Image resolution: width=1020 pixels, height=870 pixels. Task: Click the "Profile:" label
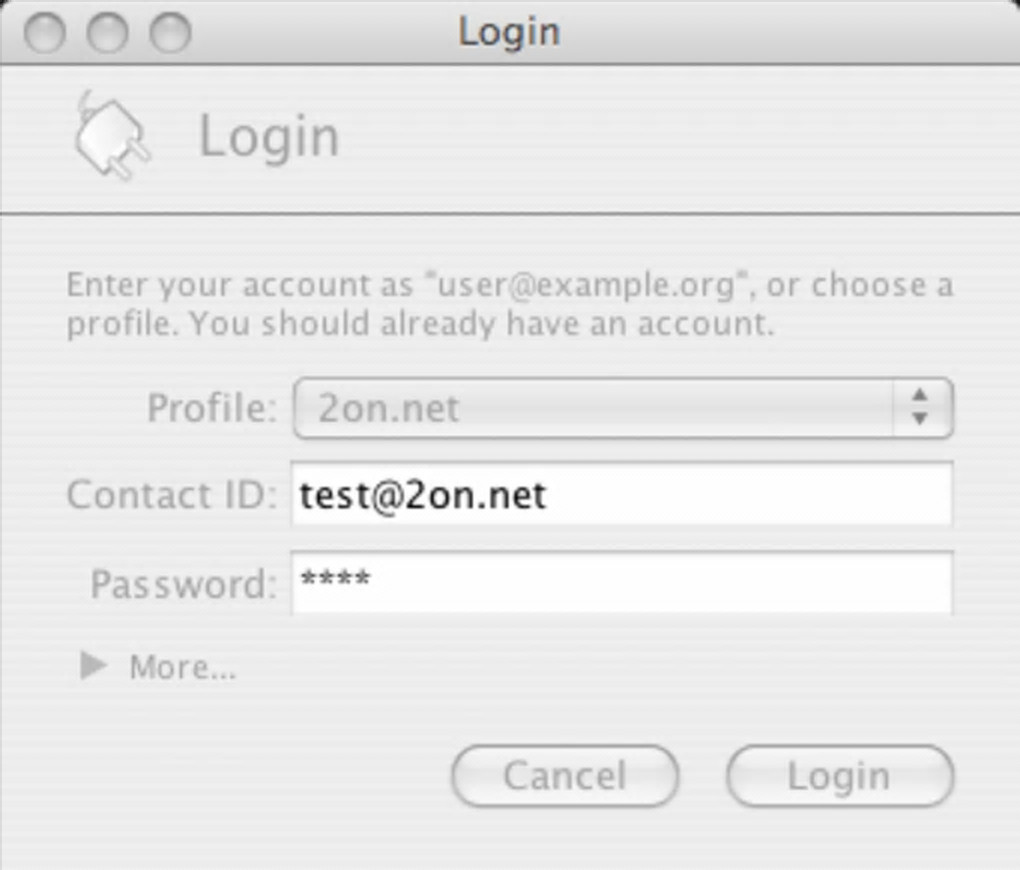pos(211,408)
